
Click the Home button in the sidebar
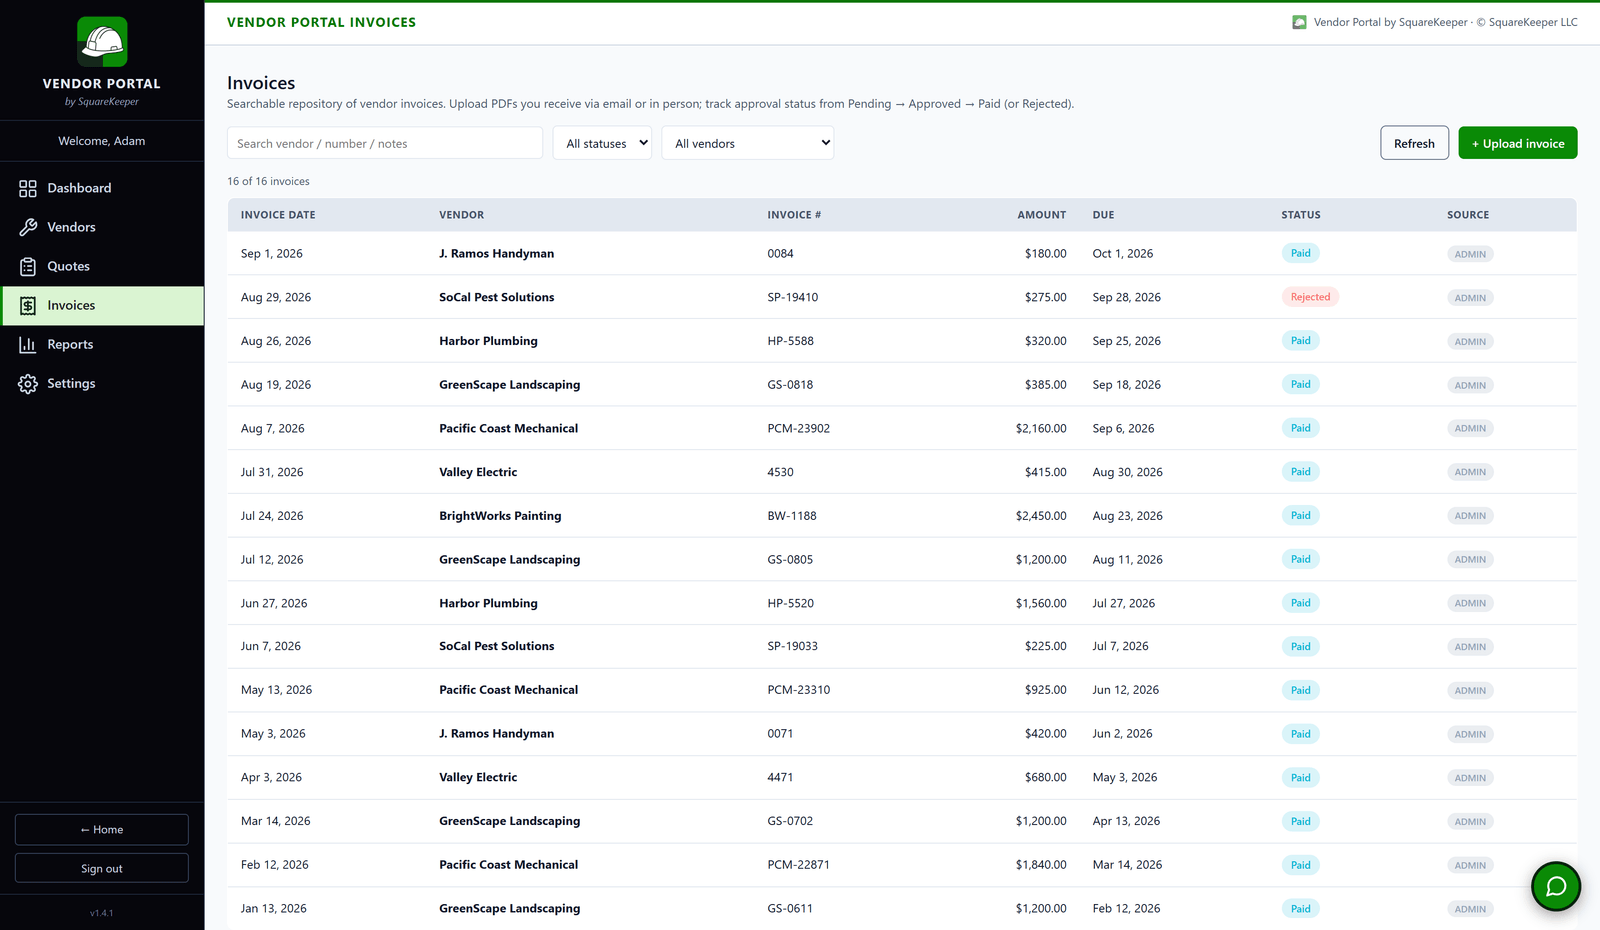[102, 830]
